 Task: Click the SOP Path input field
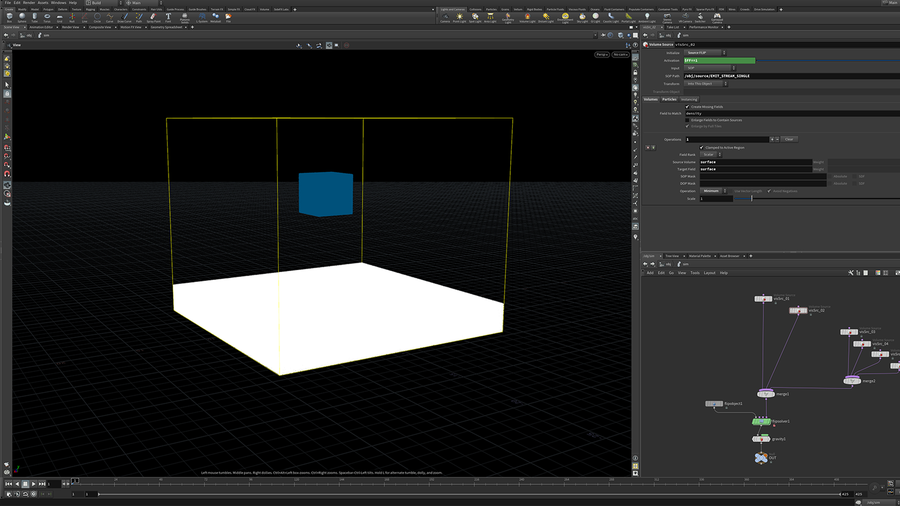tap(791, 76)
